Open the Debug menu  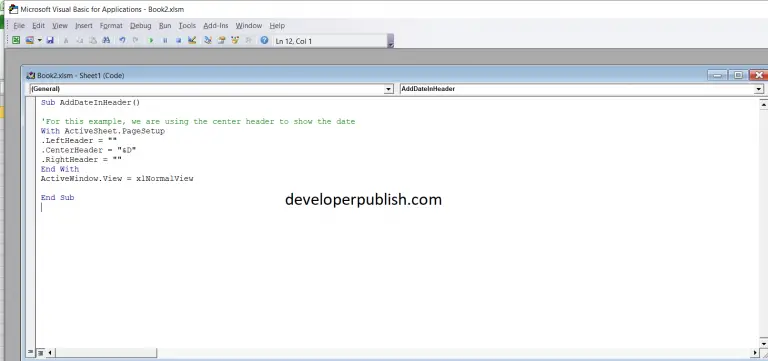[141, 25]
